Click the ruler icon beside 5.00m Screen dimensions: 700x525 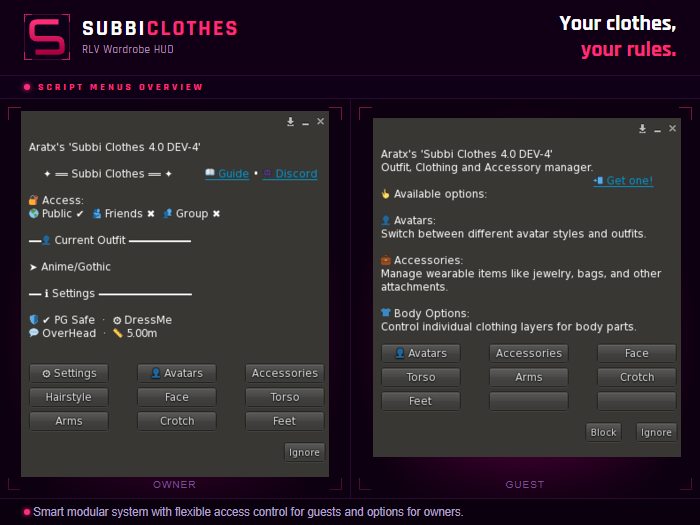[117, 333]
